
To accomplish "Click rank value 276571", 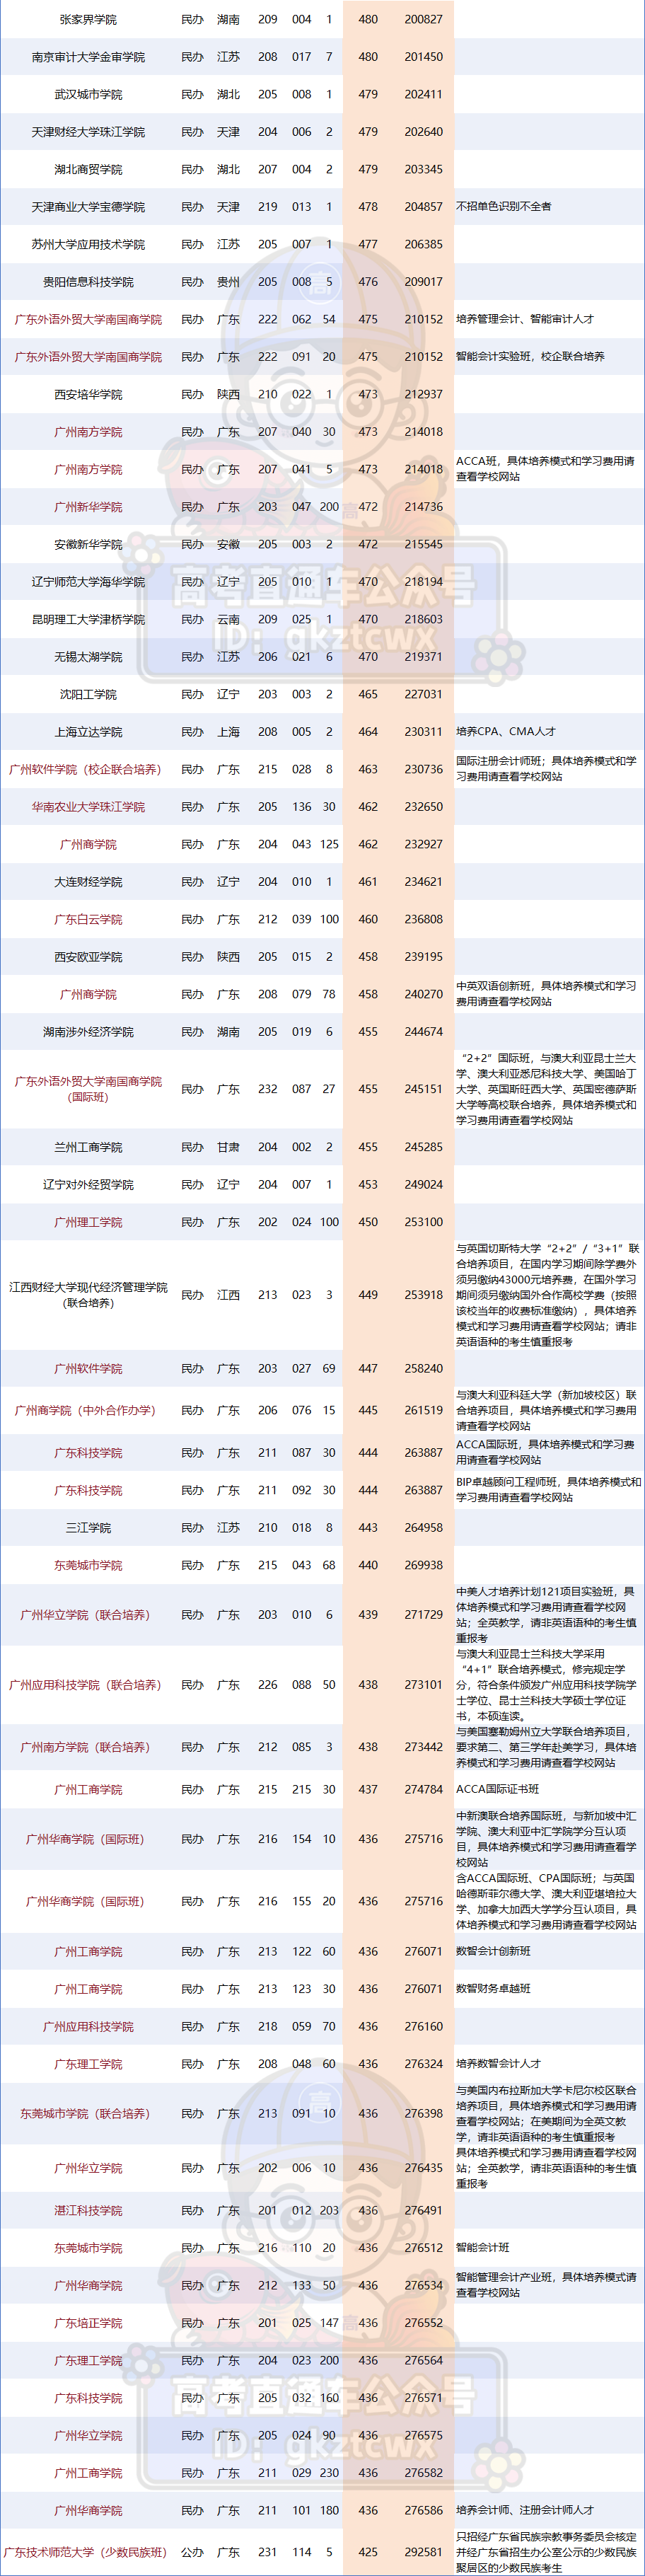I will [423, 2398].
